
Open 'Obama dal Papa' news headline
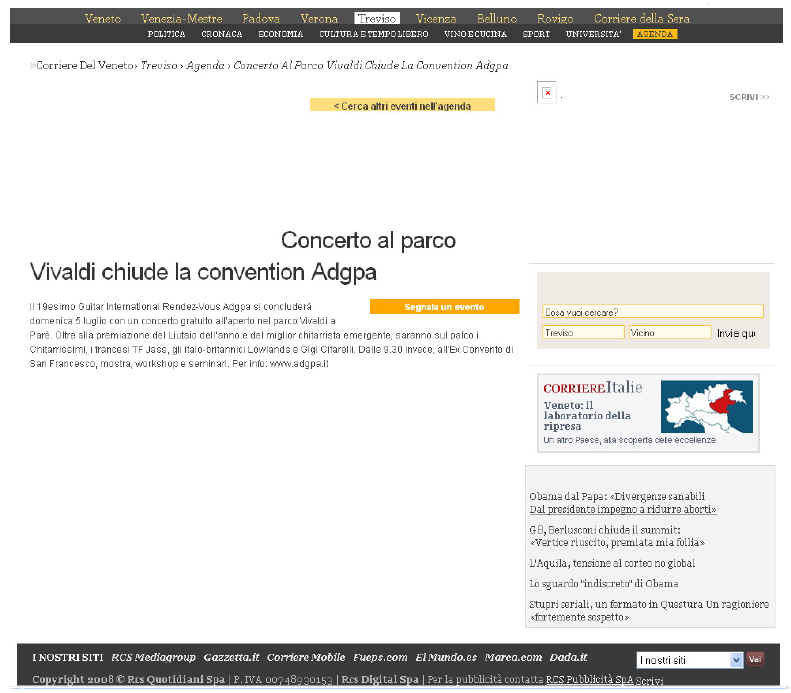pyautogui.click(x=623, y=503)
